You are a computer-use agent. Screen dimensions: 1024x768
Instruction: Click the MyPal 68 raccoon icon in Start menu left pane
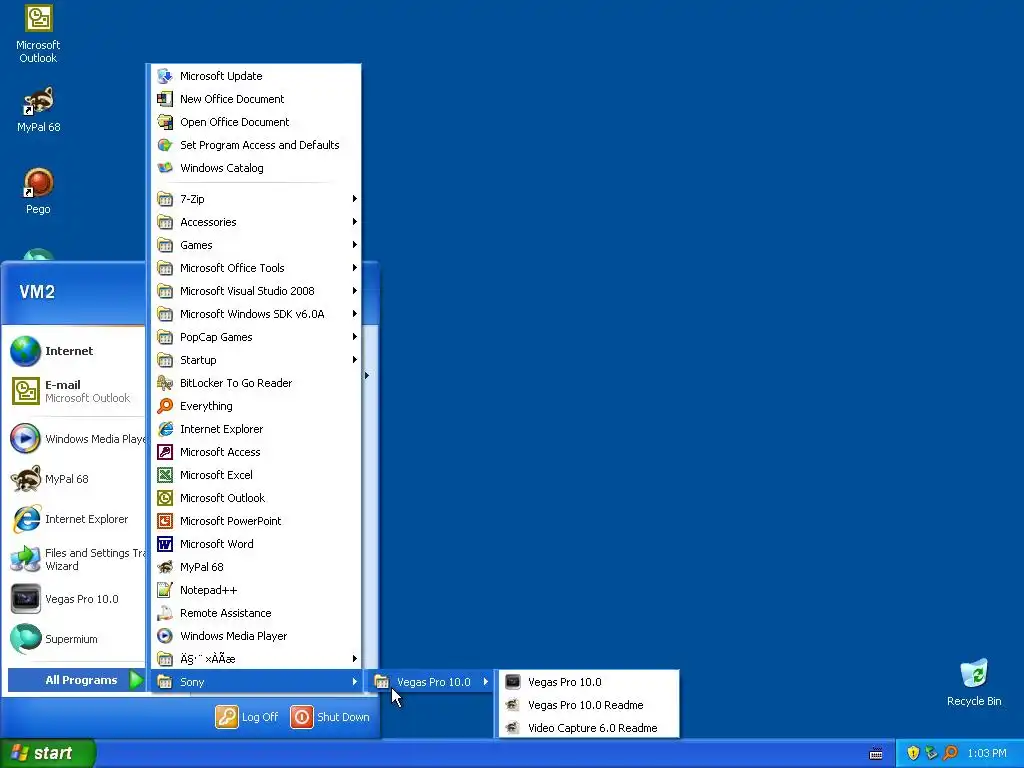coord(25,479)
